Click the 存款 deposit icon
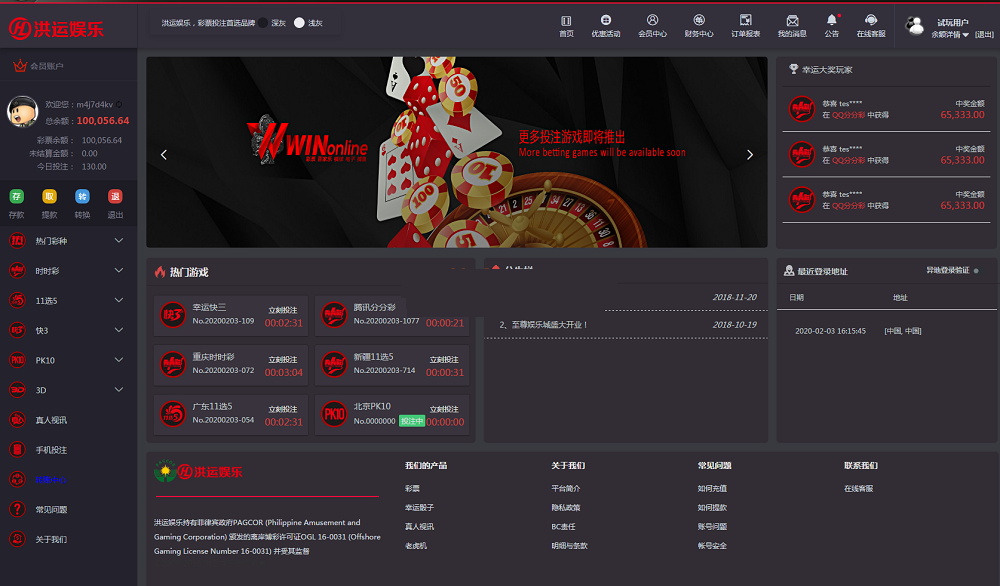This screenshot has height=586, width=1000. pos(17,196)
